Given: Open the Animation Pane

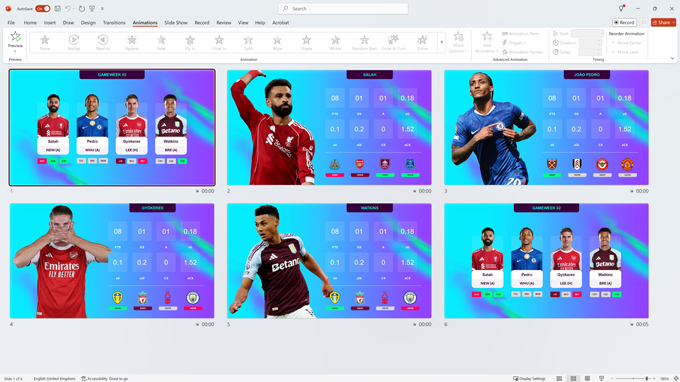Looking at the screenshot, I should point(520,34).
